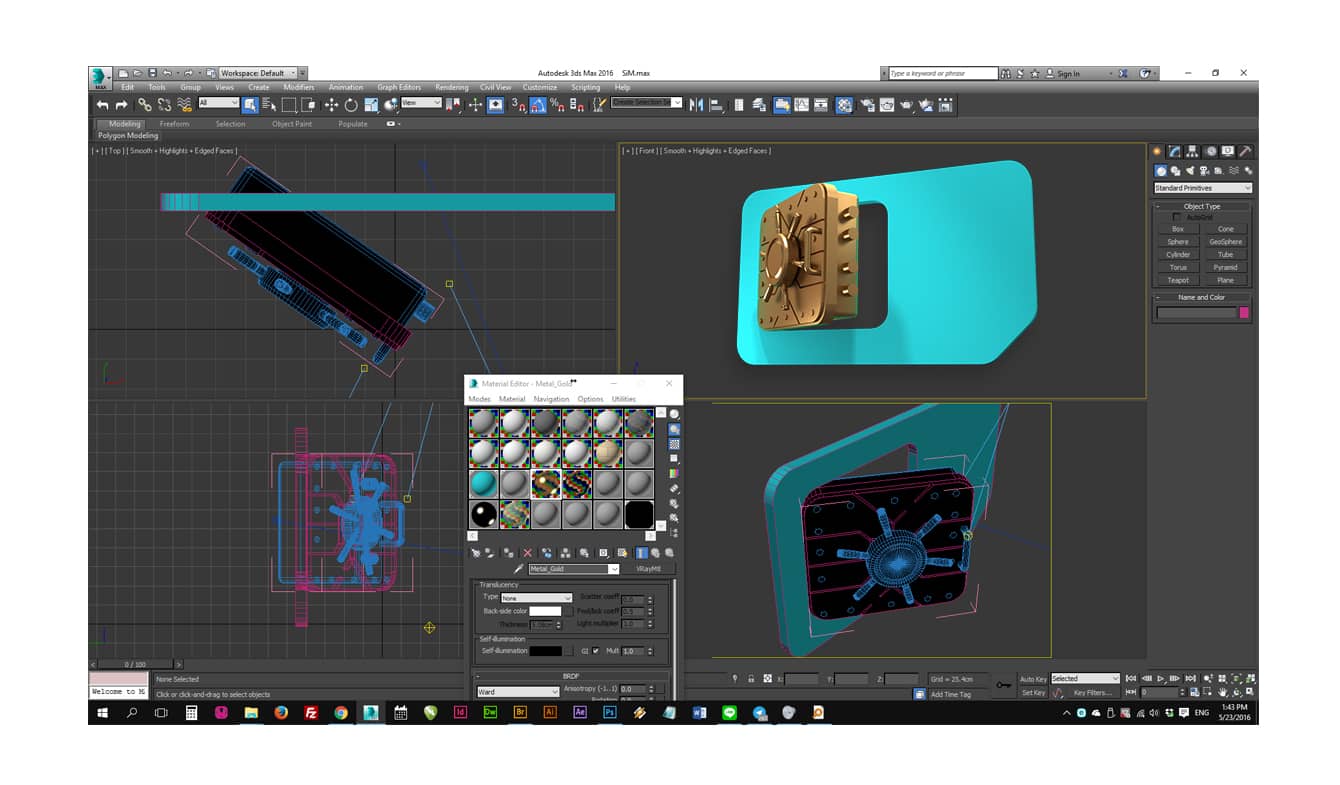
Task: Open the Workspace: Default dropdown
Action: pos(258,73)
